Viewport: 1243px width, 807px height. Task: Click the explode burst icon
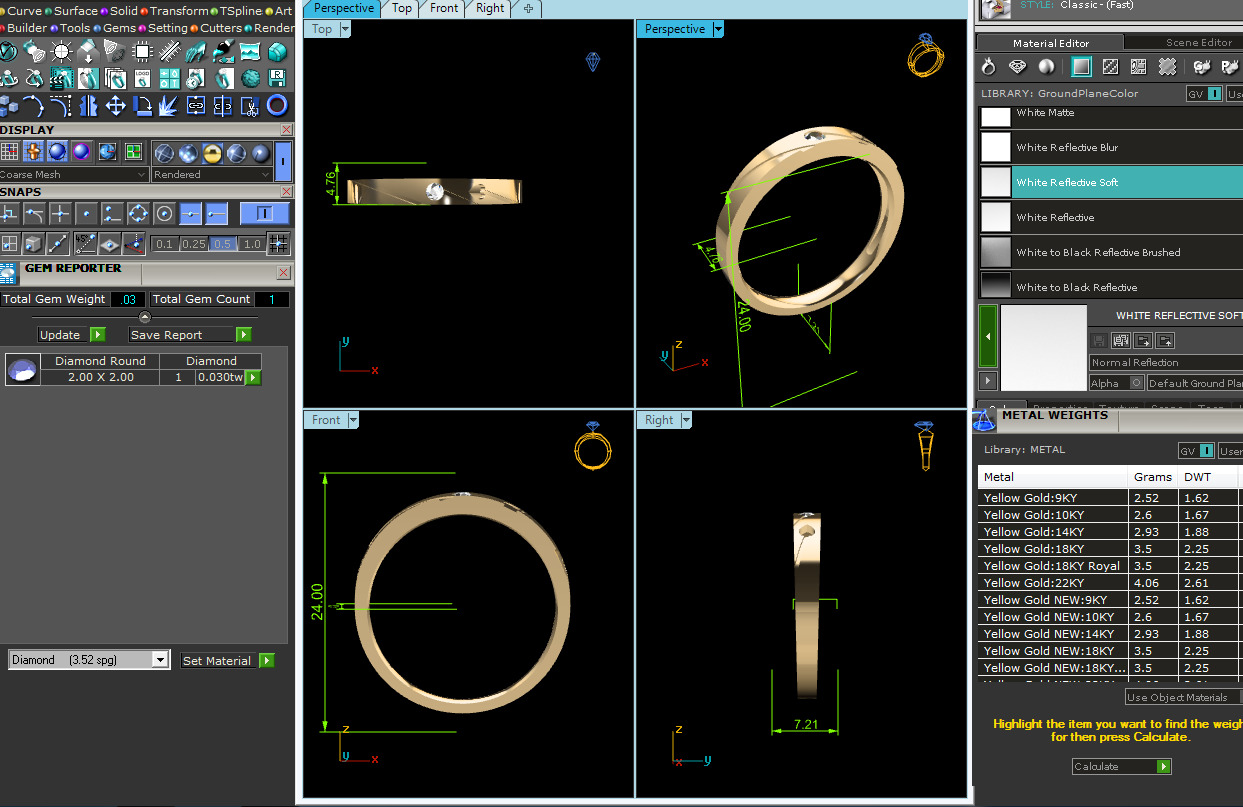tap(168, 105)
